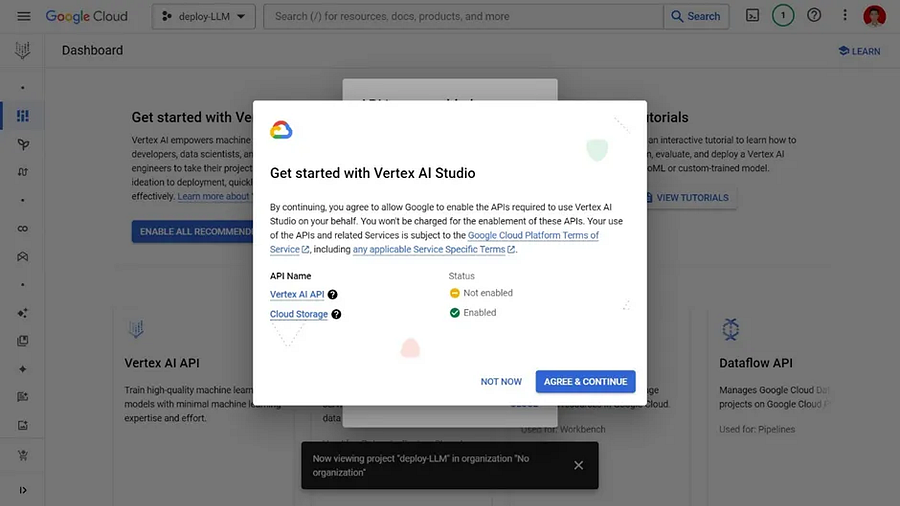Click the 'Not enabled' status text
Image resolution: width=900 pixels, height=506 pixels.
pyautogui.click(x=488, y=293)
